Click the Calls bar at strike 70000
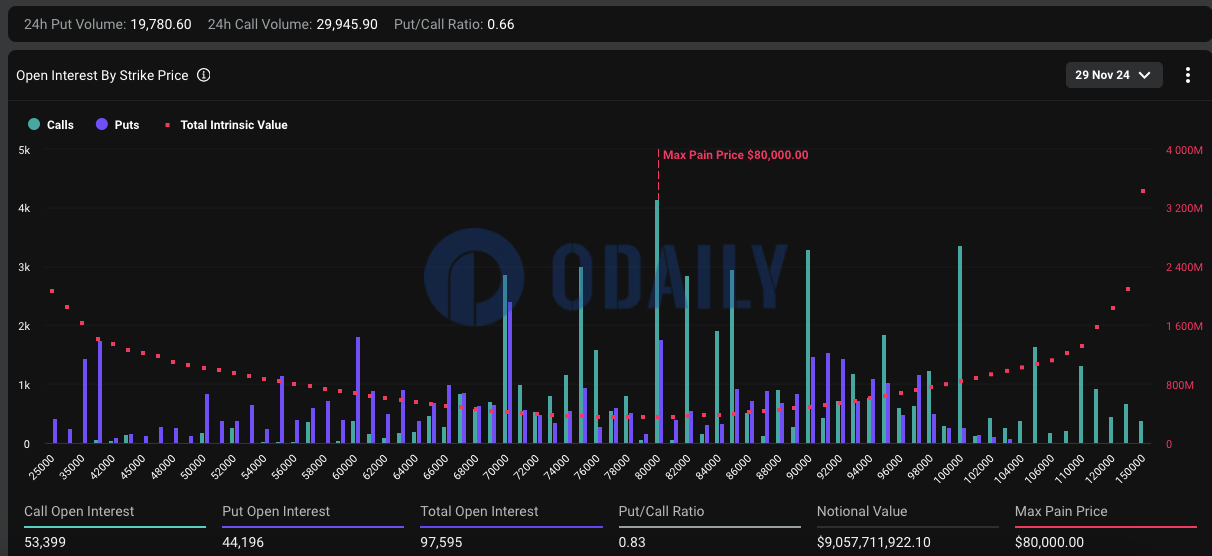1212x556 pixels. (x=505, y=359)
